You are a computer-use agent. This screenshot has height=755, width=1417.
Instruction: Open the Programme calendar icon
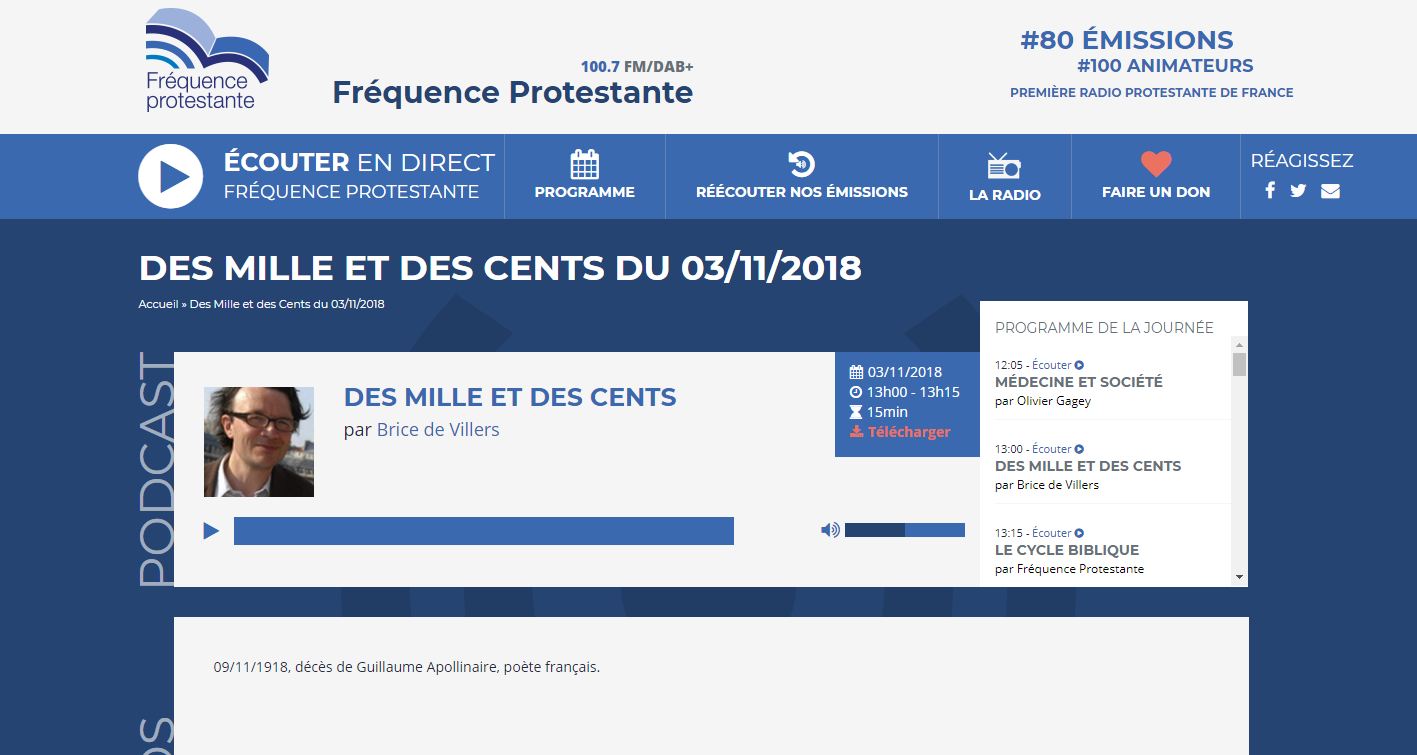point(585,164)
